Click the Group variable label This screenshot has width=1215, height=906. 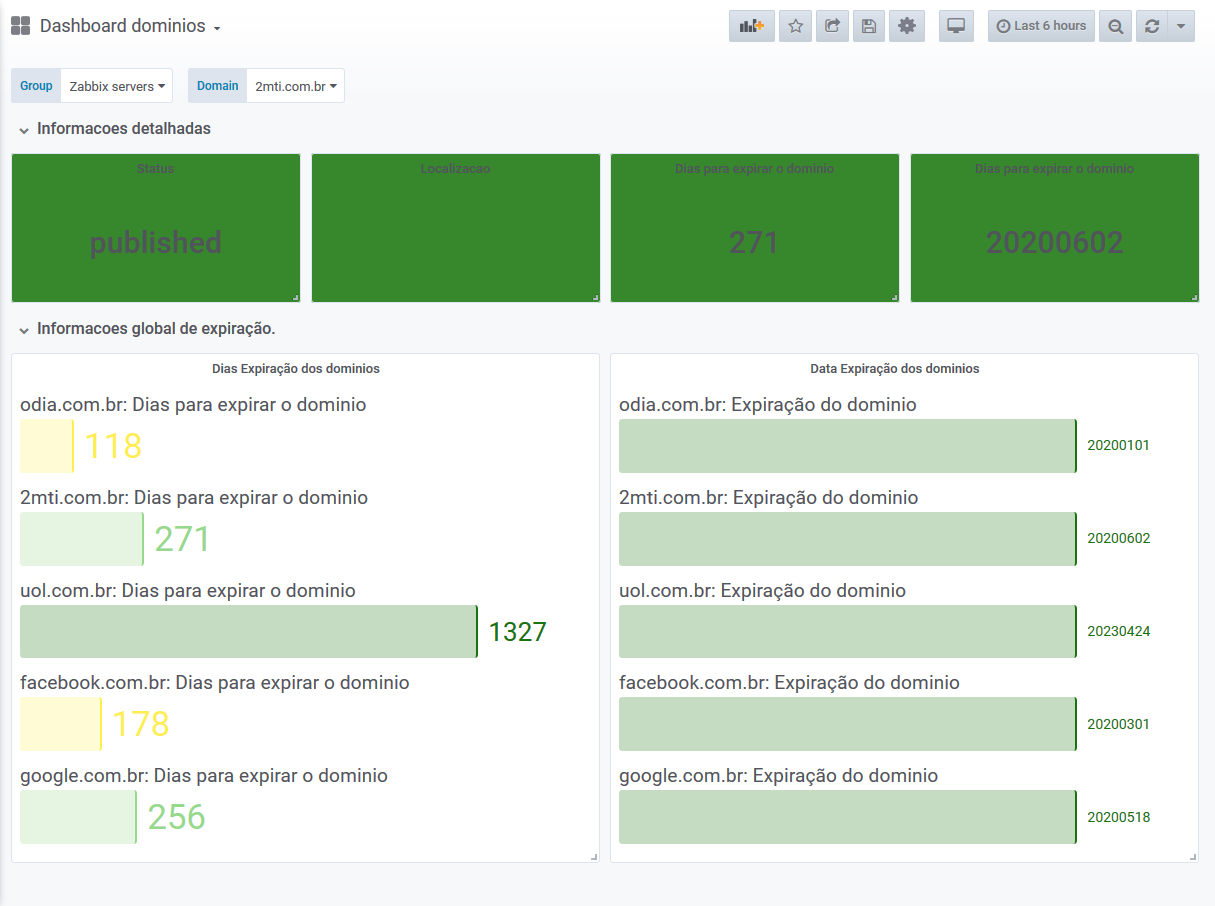(x=36, y=86)
